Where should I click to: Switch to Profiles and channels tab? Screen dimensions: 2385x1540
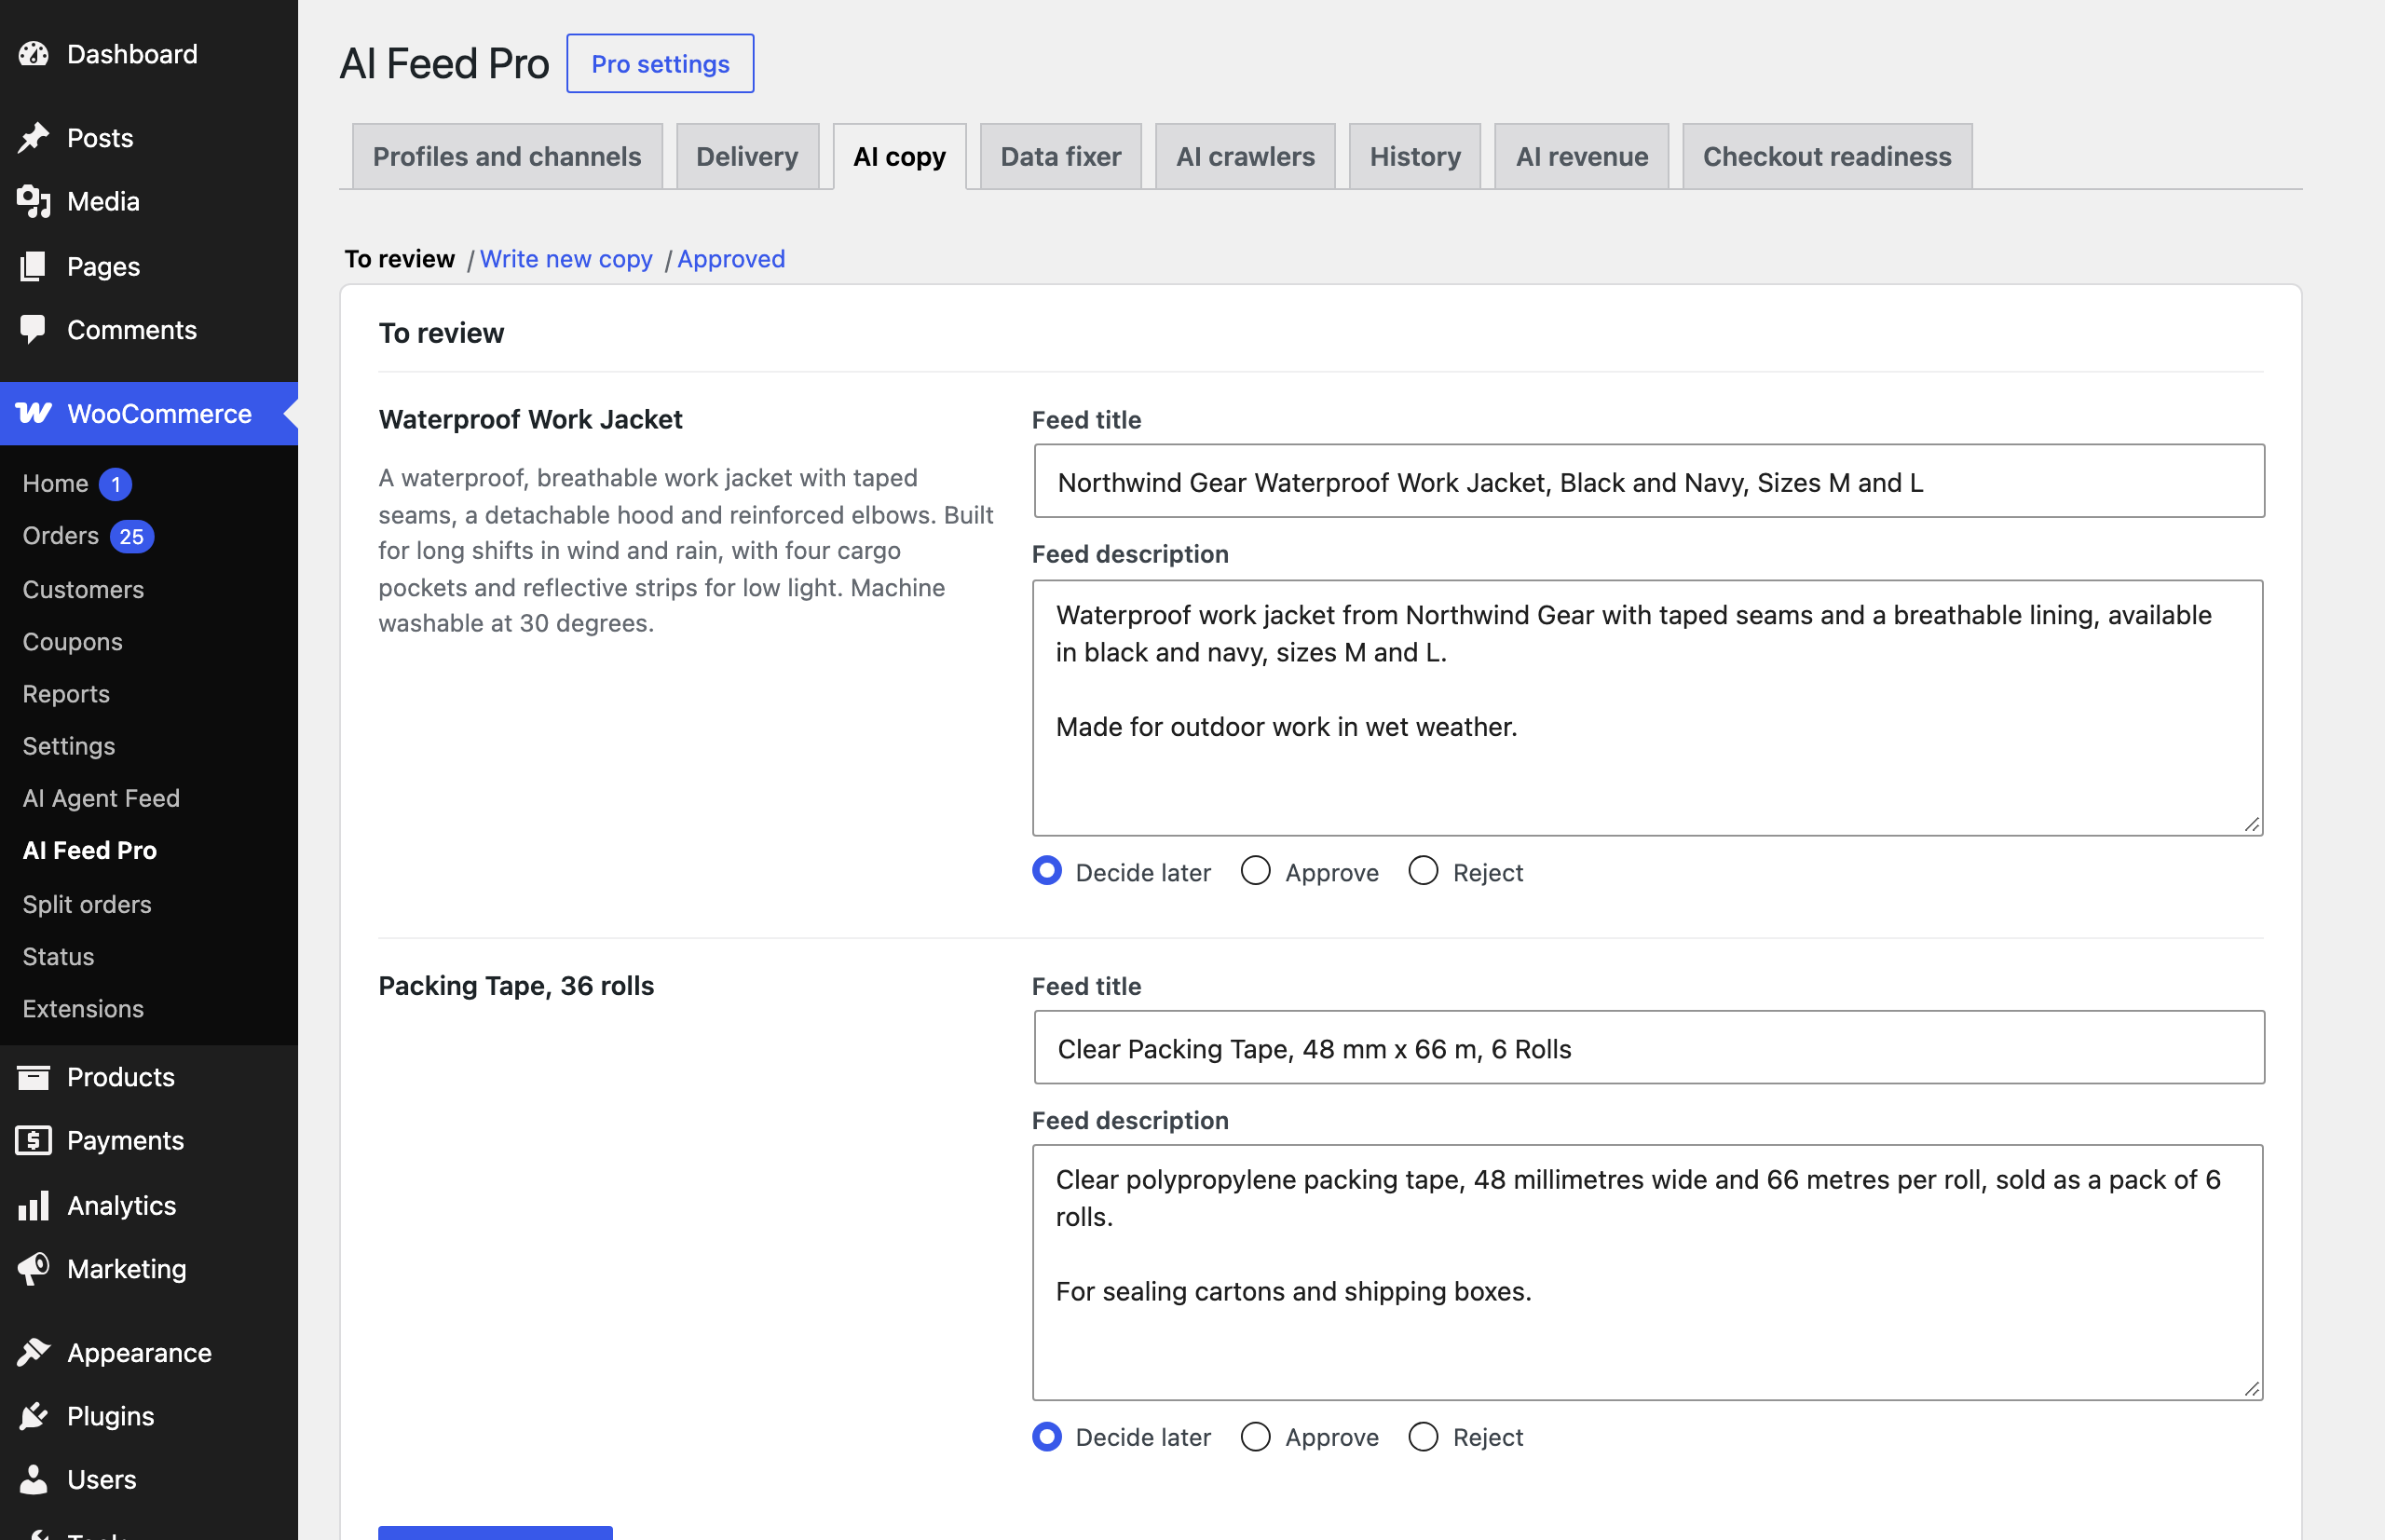507,156
